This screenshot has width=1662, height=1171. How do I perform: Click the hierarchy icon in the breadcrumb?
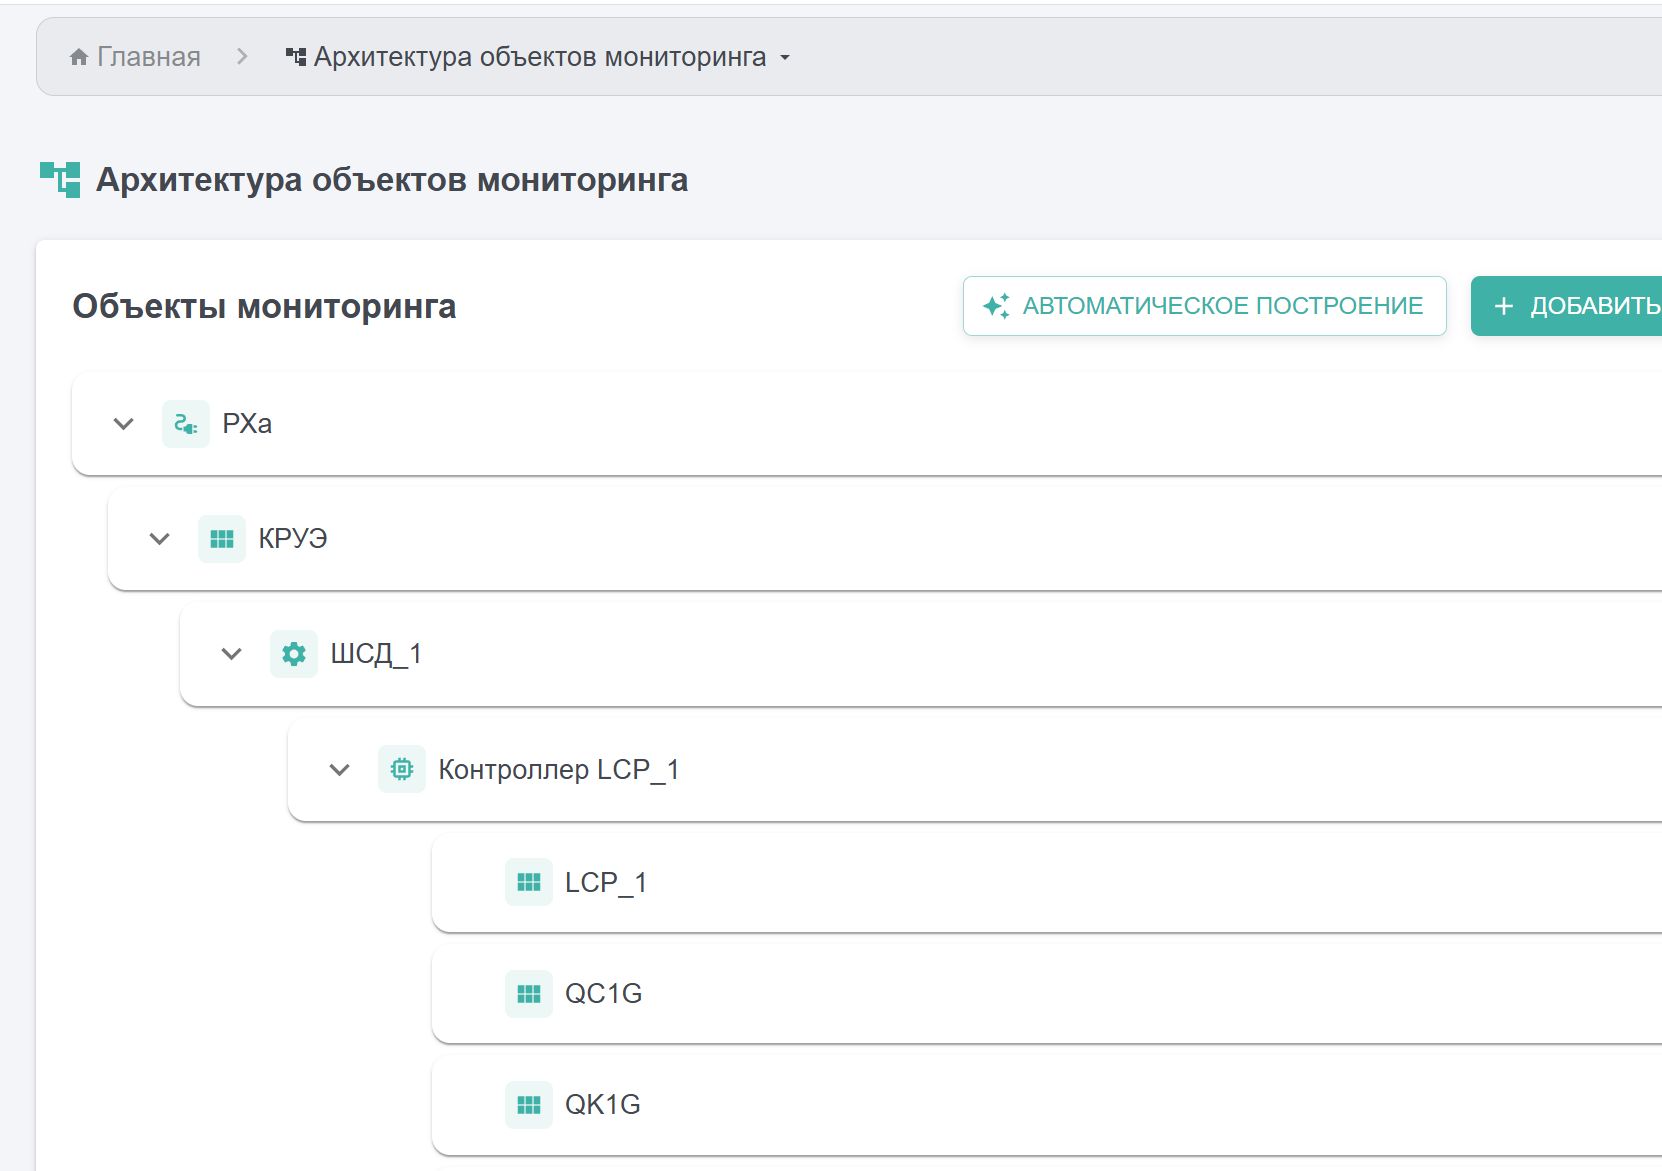point(296,57)
